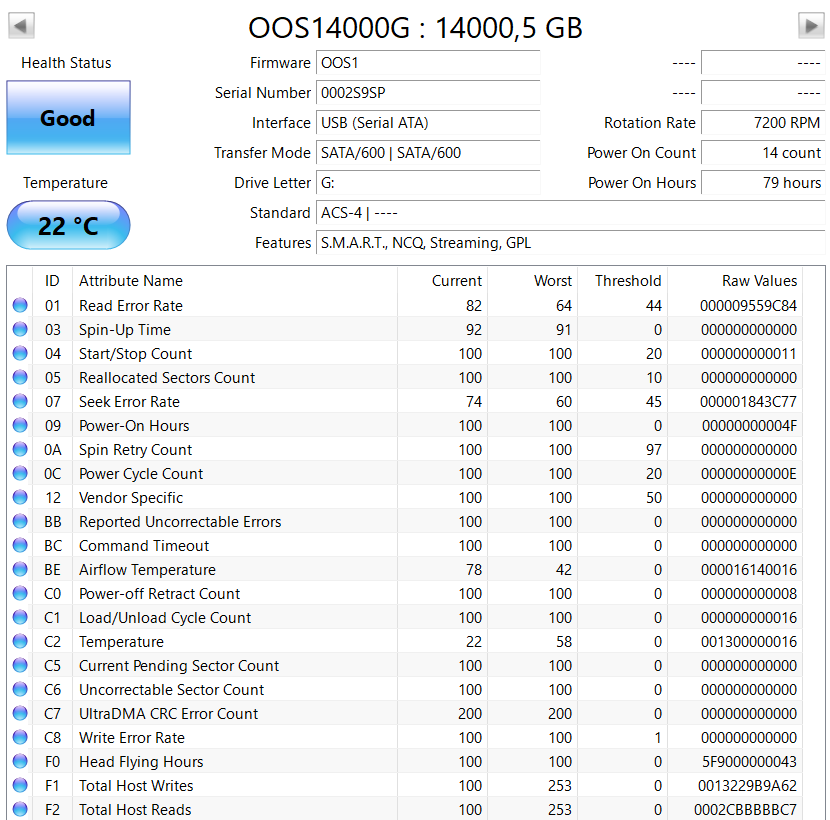Select the Seek Error Rate attribute name
The image size is (830, 820).
point(129,401)
